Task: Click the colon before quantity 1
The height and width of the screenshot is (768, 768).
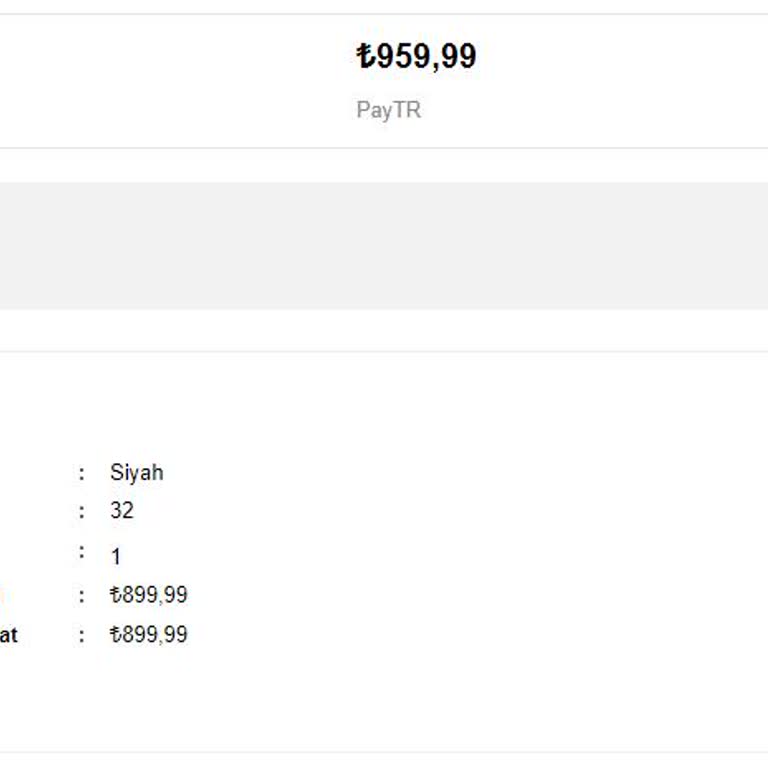Action: click(81, 552)
